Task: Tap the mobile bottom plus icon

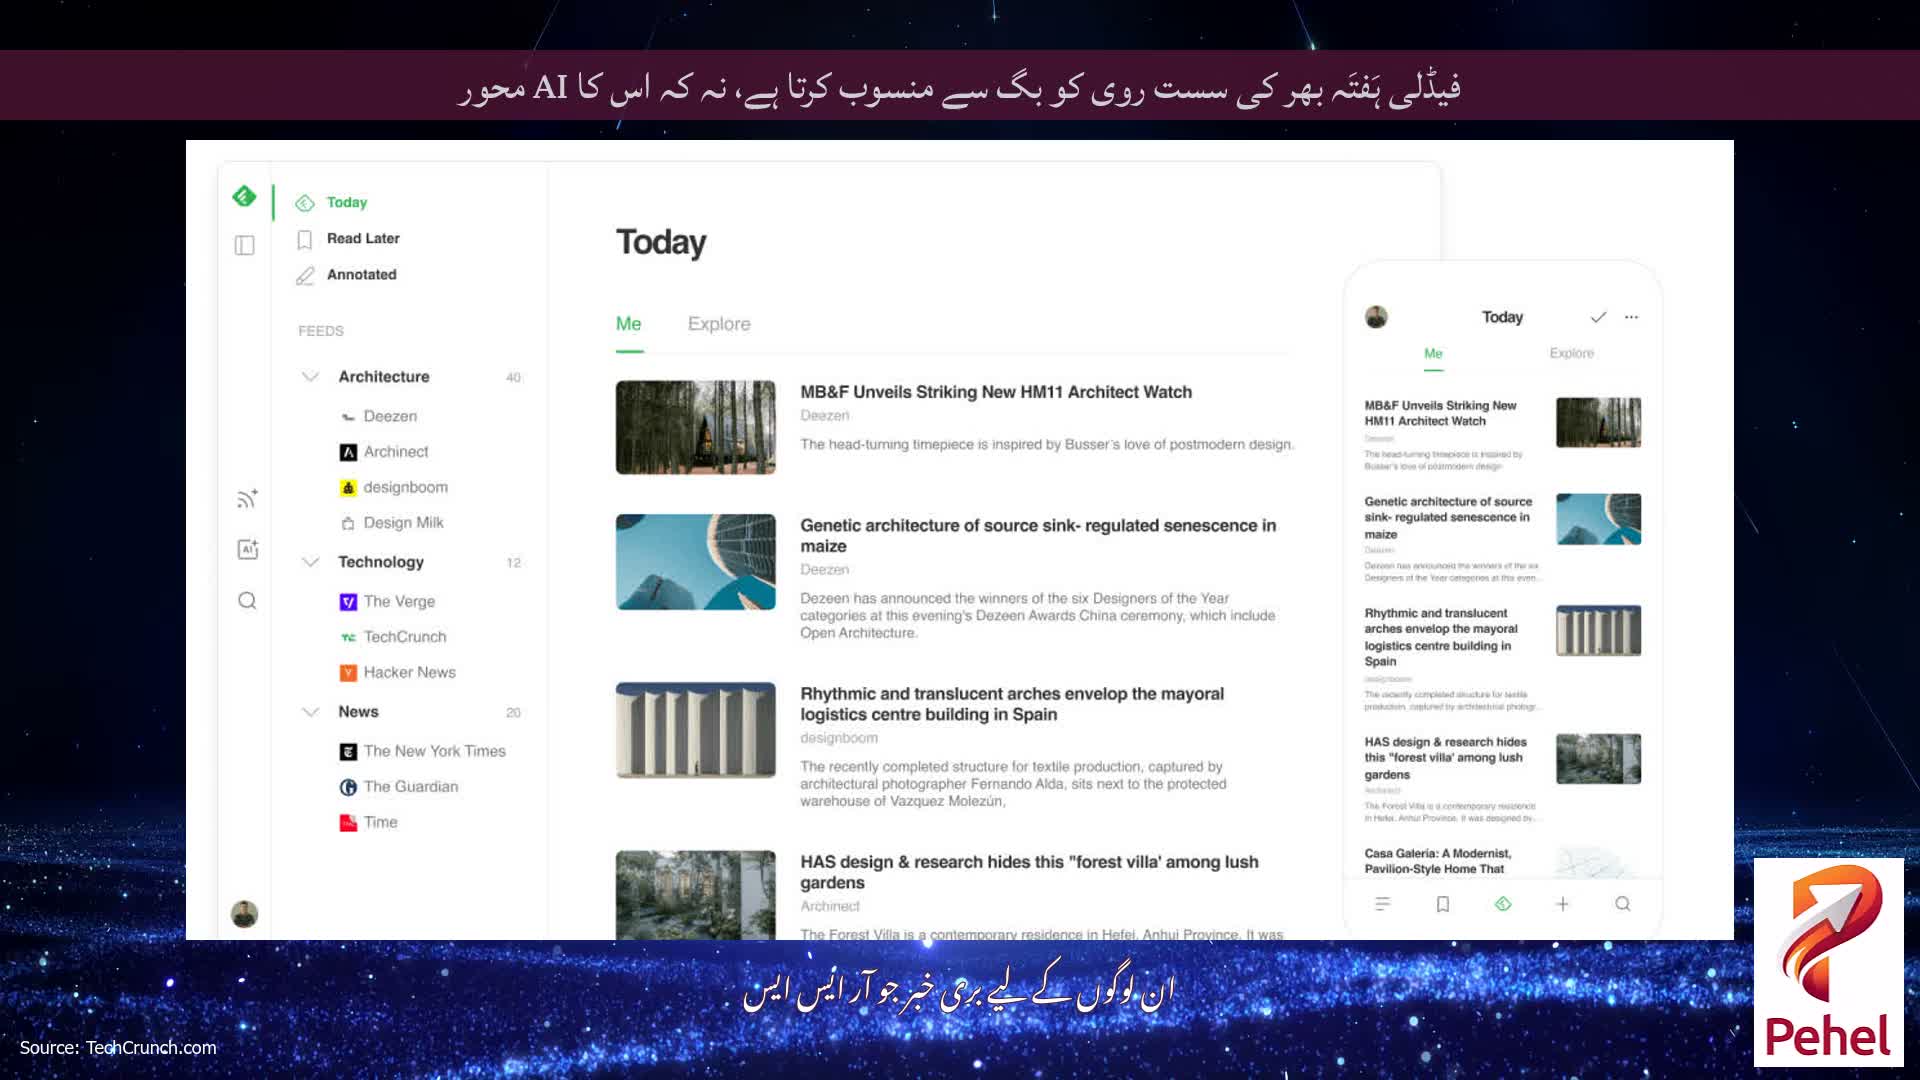Action: pos(1562,904)
